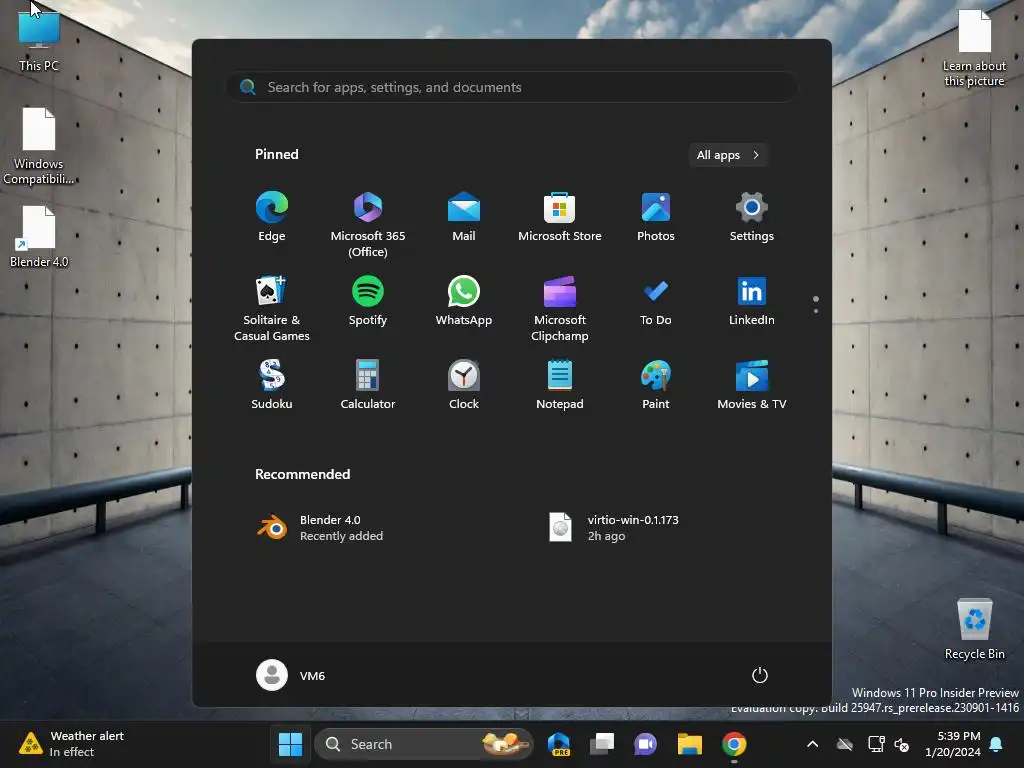Image resolution: width=1024 pixels, height=768 pixels.
Task: Expand the All apps list
Action: 728,155
